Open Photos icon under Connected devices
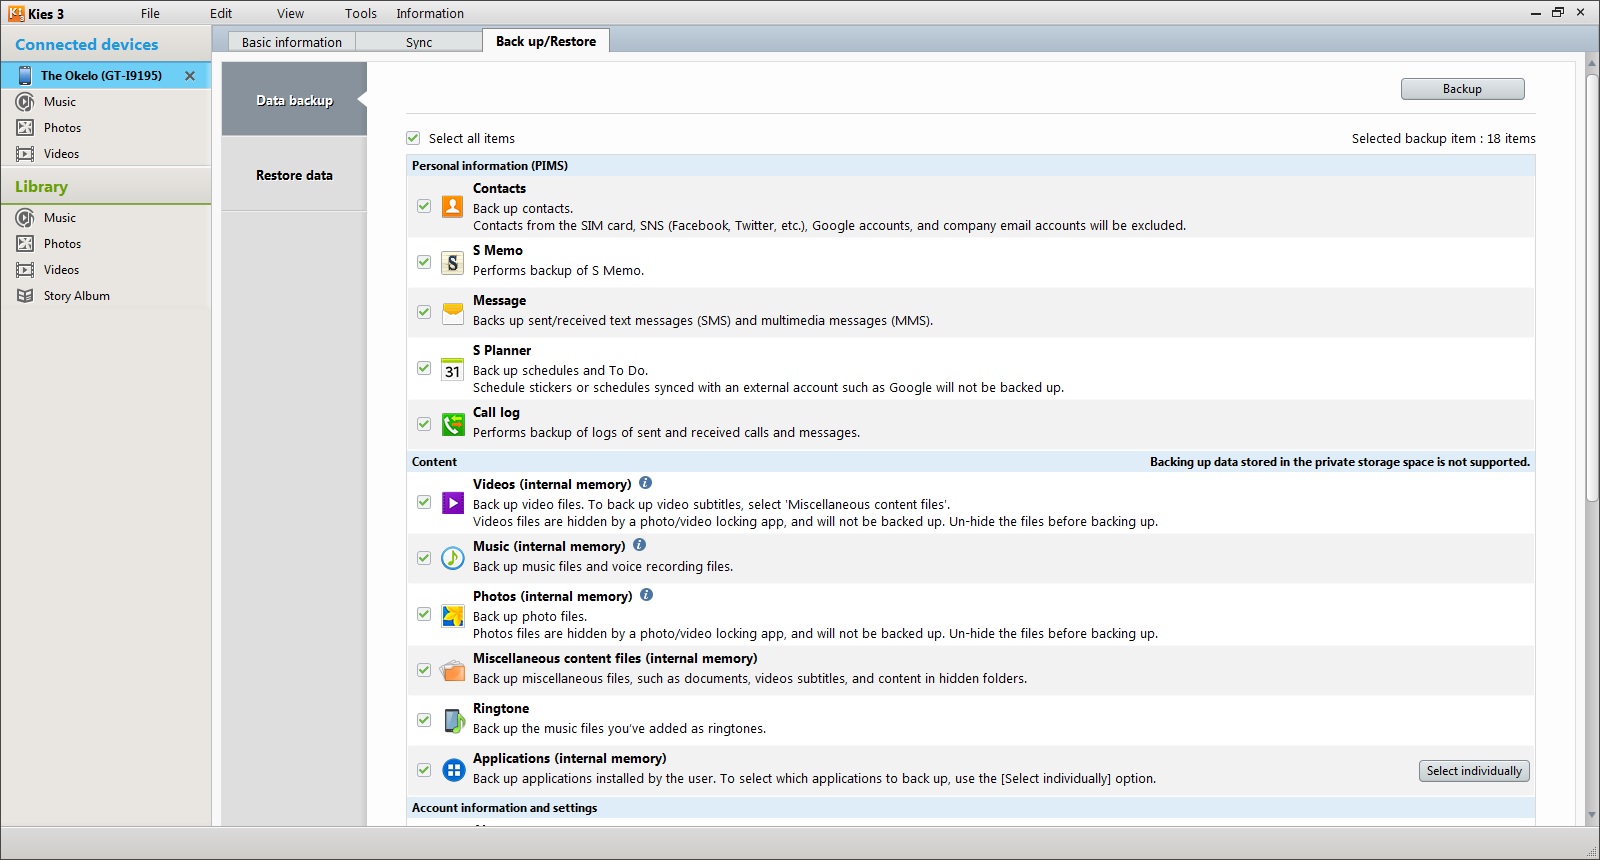Image resolution: width=1600 pixels, height=860 pixels. click(25, 128)
